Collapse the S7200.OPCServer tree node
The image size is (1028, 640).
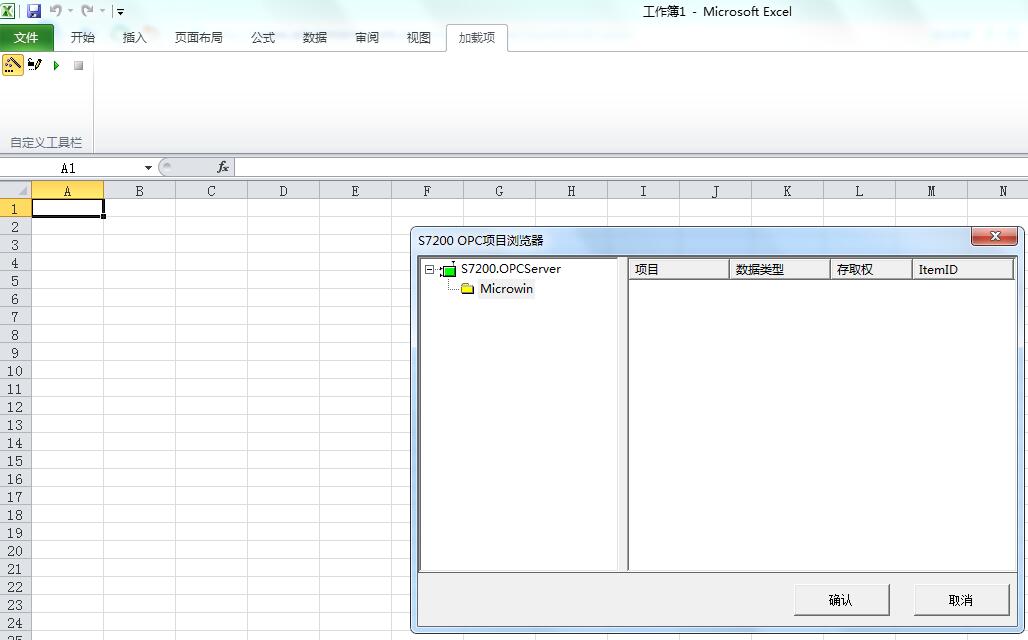(429, 270)
